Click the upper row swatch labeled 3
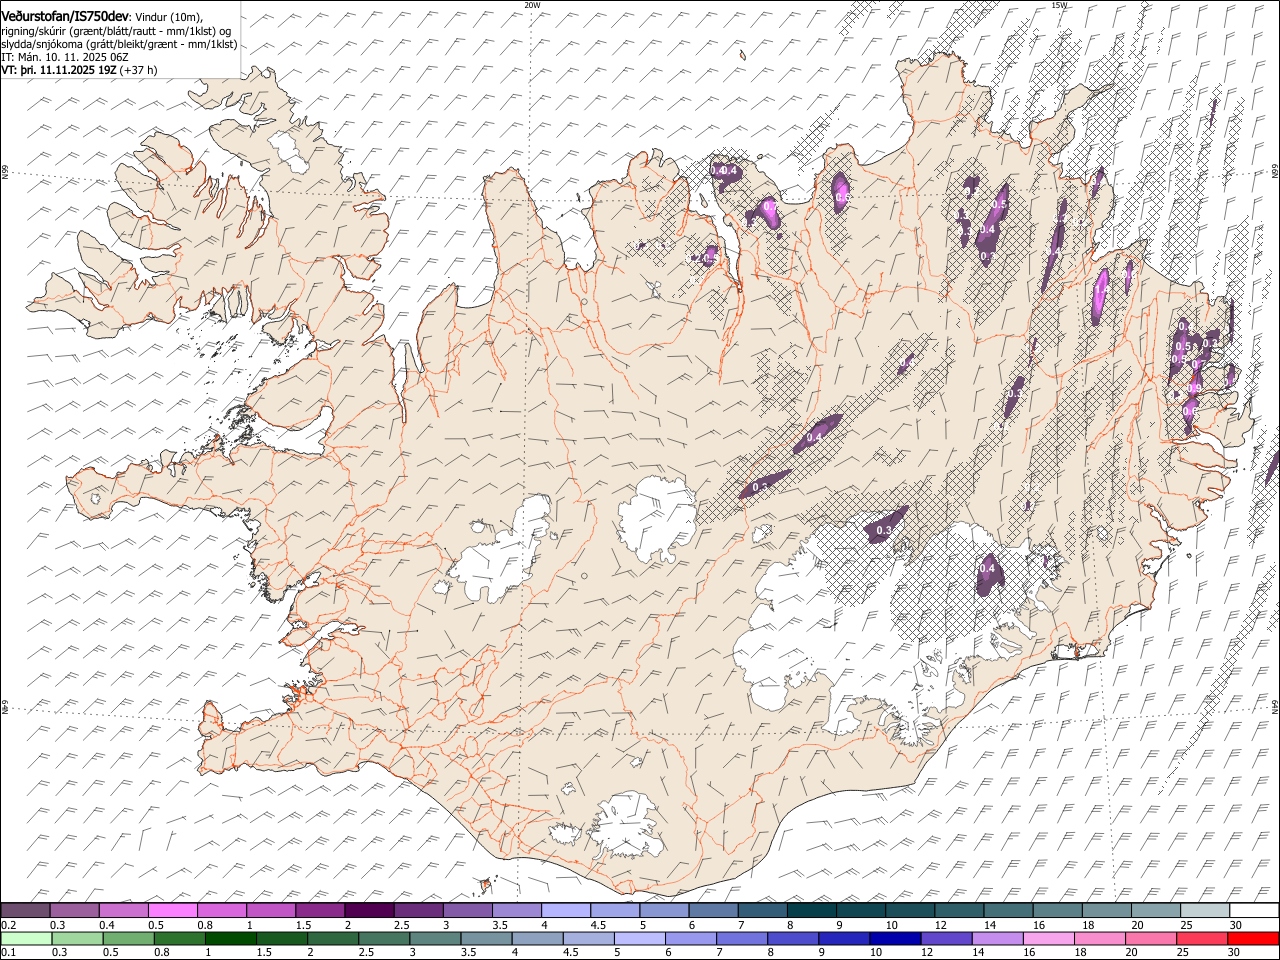Viewport: 1280px width, 960px height. (466, 911)
